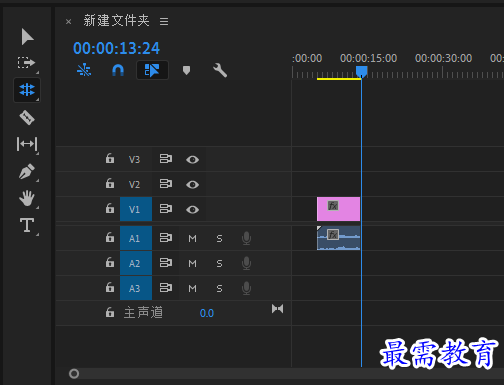This screenshot has height=385, width=504.
Task: Click the blue playhead marker
Action: (361, 71)
